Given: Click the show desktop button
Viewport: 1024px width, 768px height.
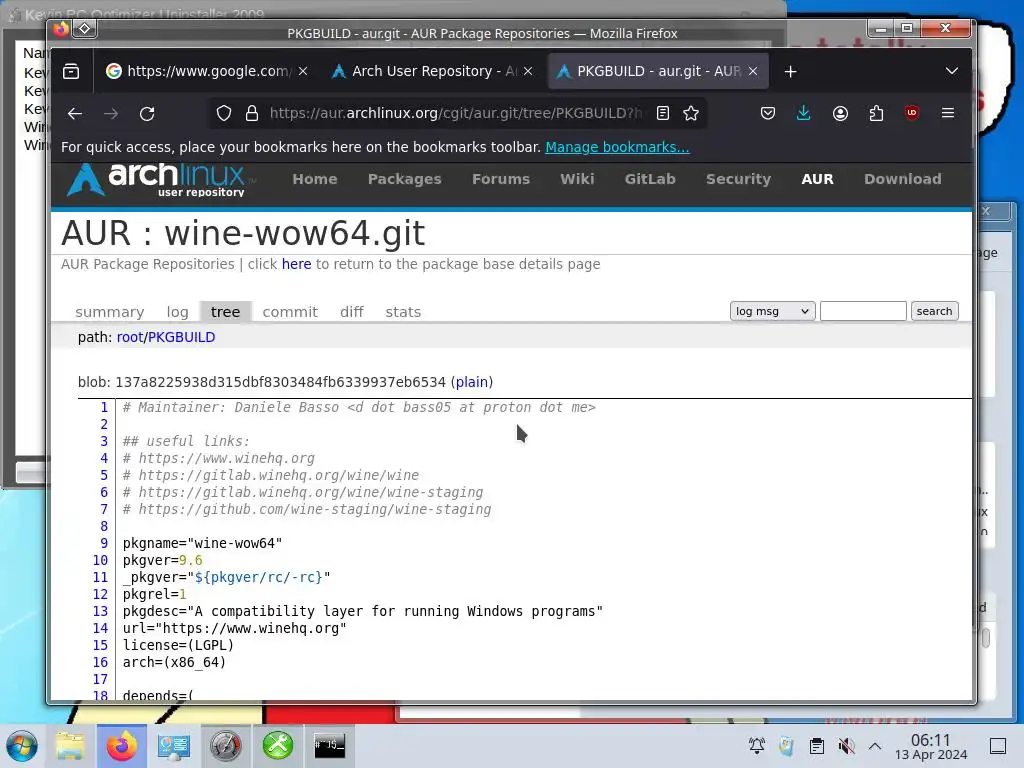Looking at the screenshot, I should point(998,746).
